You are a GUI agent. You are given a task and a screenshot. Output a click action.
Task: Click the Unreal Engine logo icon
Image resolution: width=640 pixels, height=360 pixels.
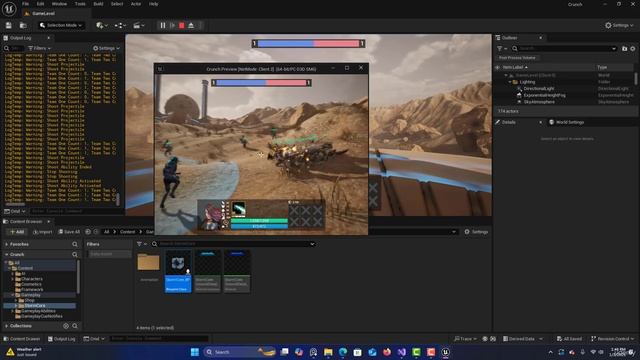coord(9,8)
